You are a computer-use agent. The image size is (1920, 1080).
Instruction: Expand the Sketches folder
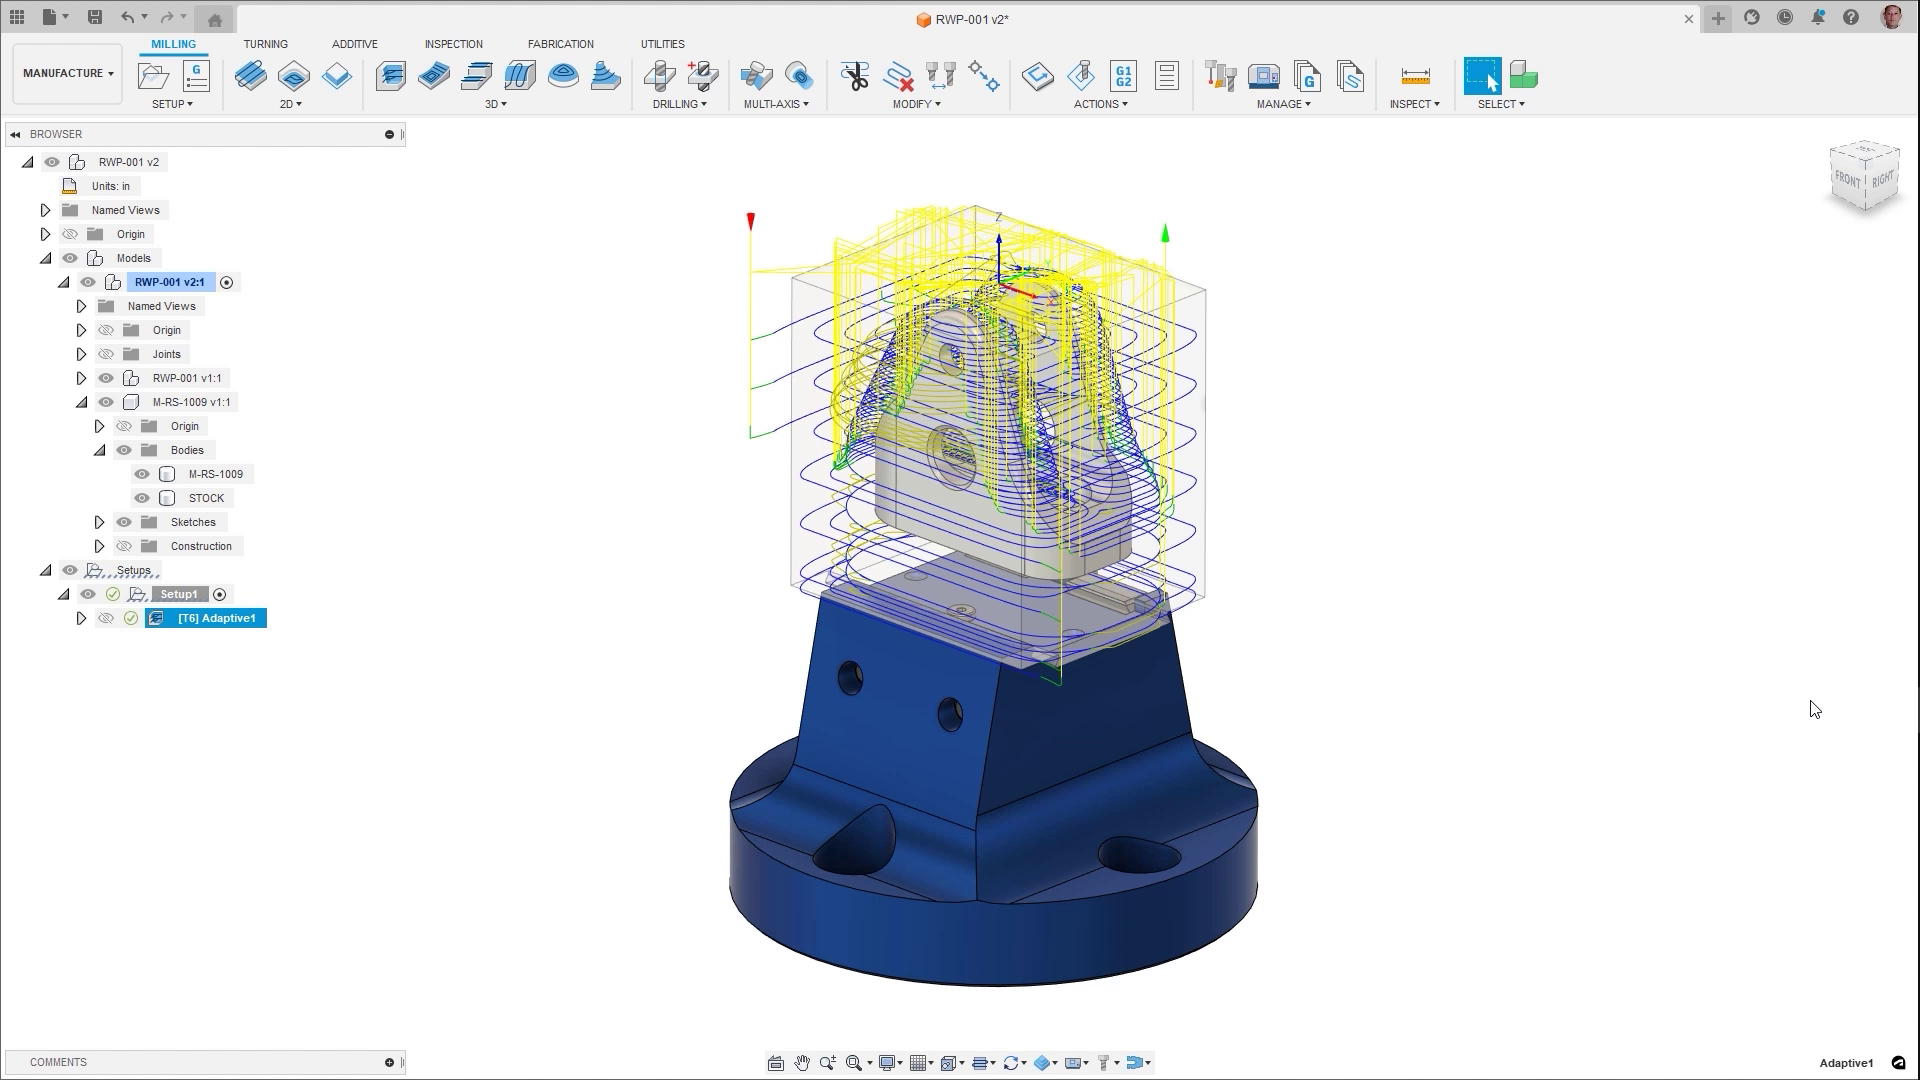99,522
